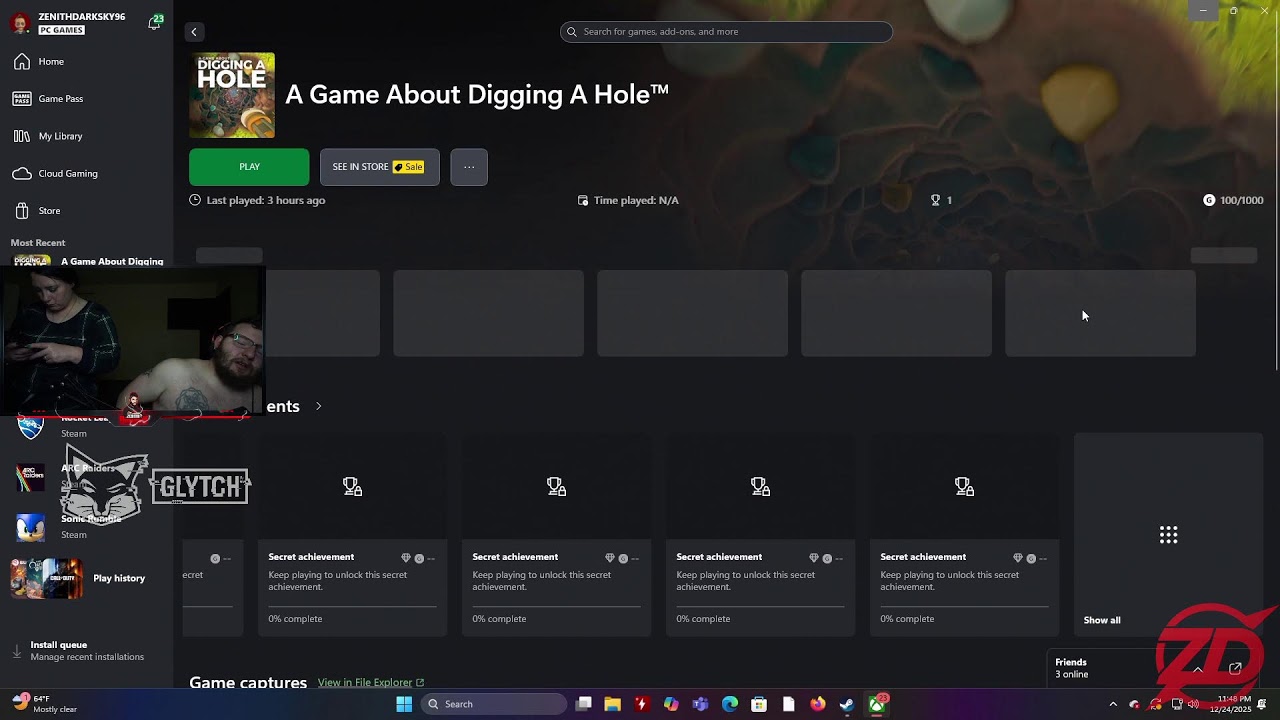Click the search box for games and add-ons
This screenshot has height=720, width=1280.
point(726,32)
